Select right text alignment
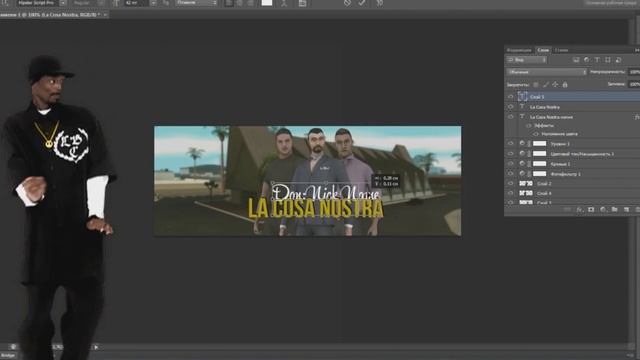Image resolution: width=640 pixels, height=360 pixels. (250, 3)
